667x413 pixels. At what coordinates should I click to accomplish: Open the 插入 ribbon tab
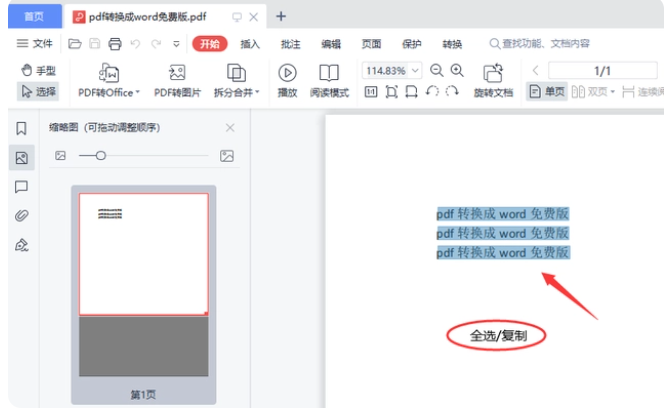(x=250, y=44)
